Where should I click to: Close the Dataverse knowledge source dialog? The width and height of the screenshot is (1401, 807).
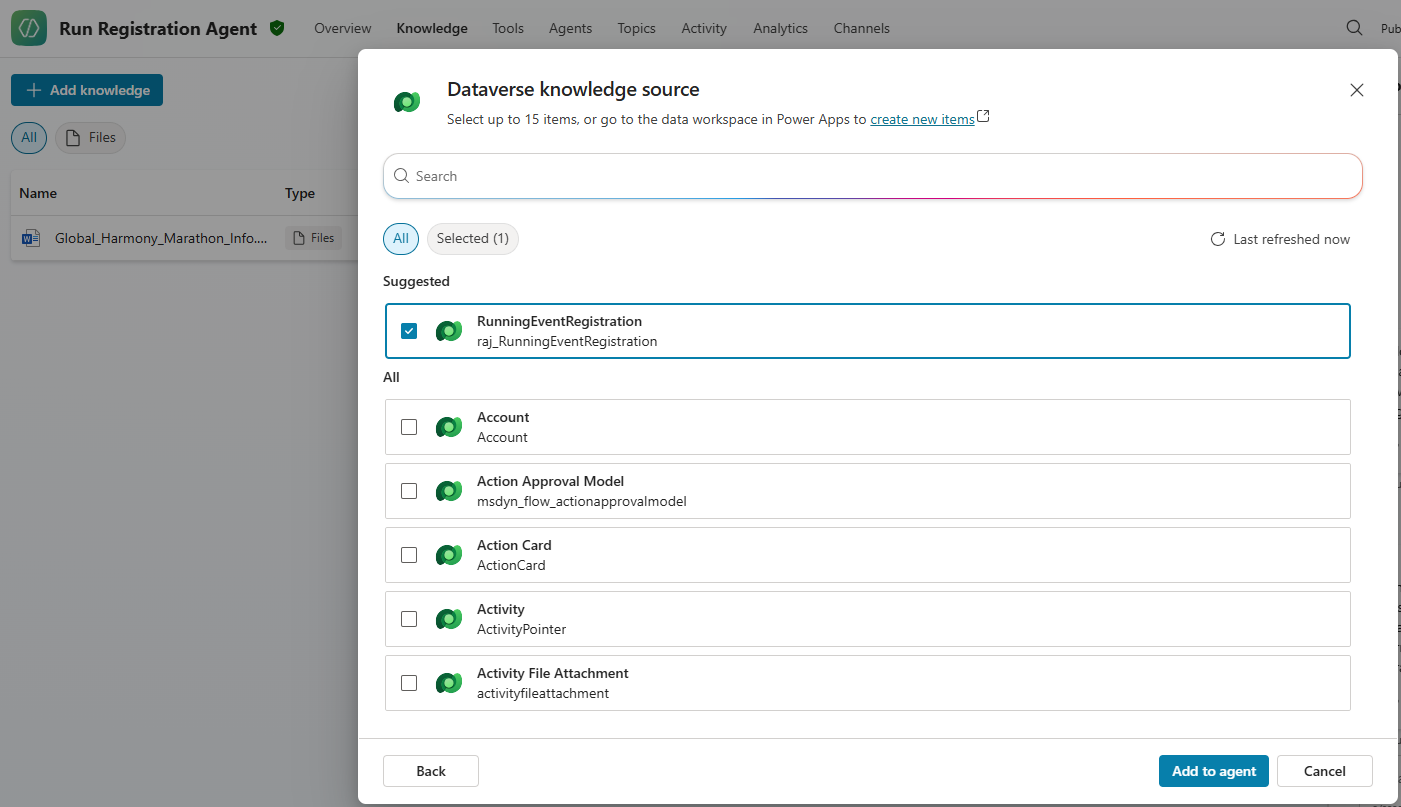[x=1356, y=90]
